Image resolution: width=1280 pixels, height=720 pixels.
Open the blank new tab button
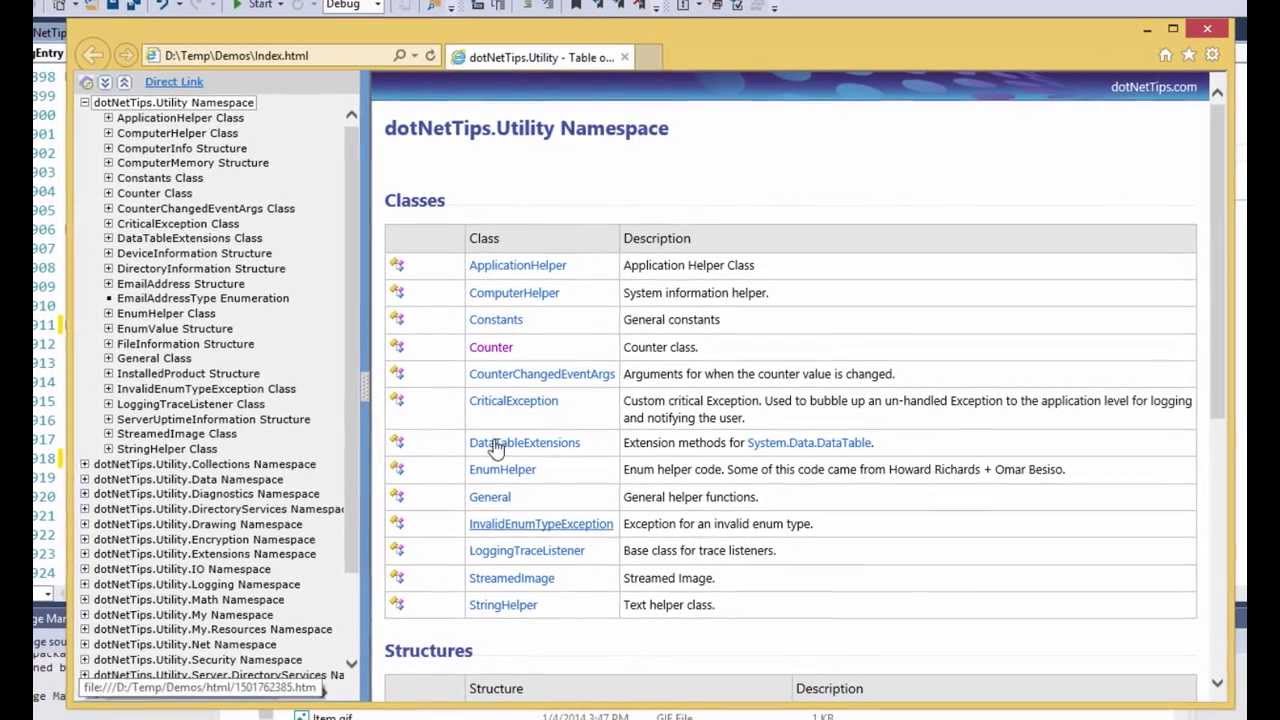[648, 57]
